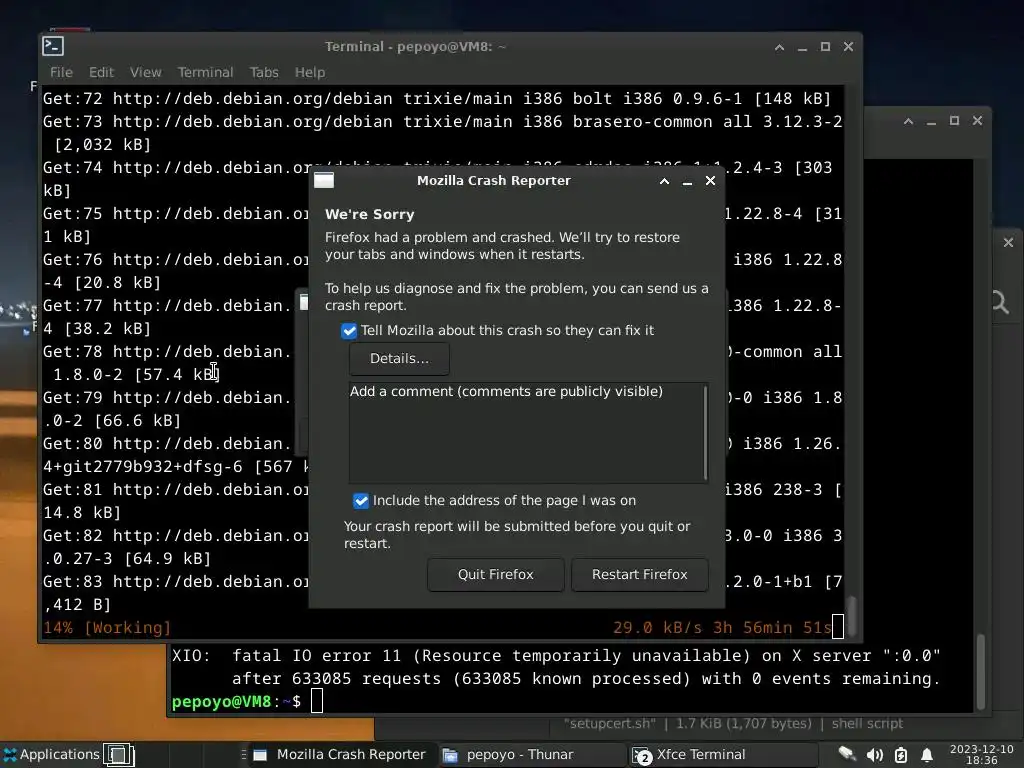Click the '14% [Working]' progress text
The image size is (1024, 768).
pyautogui.click(x=107, y=628)
